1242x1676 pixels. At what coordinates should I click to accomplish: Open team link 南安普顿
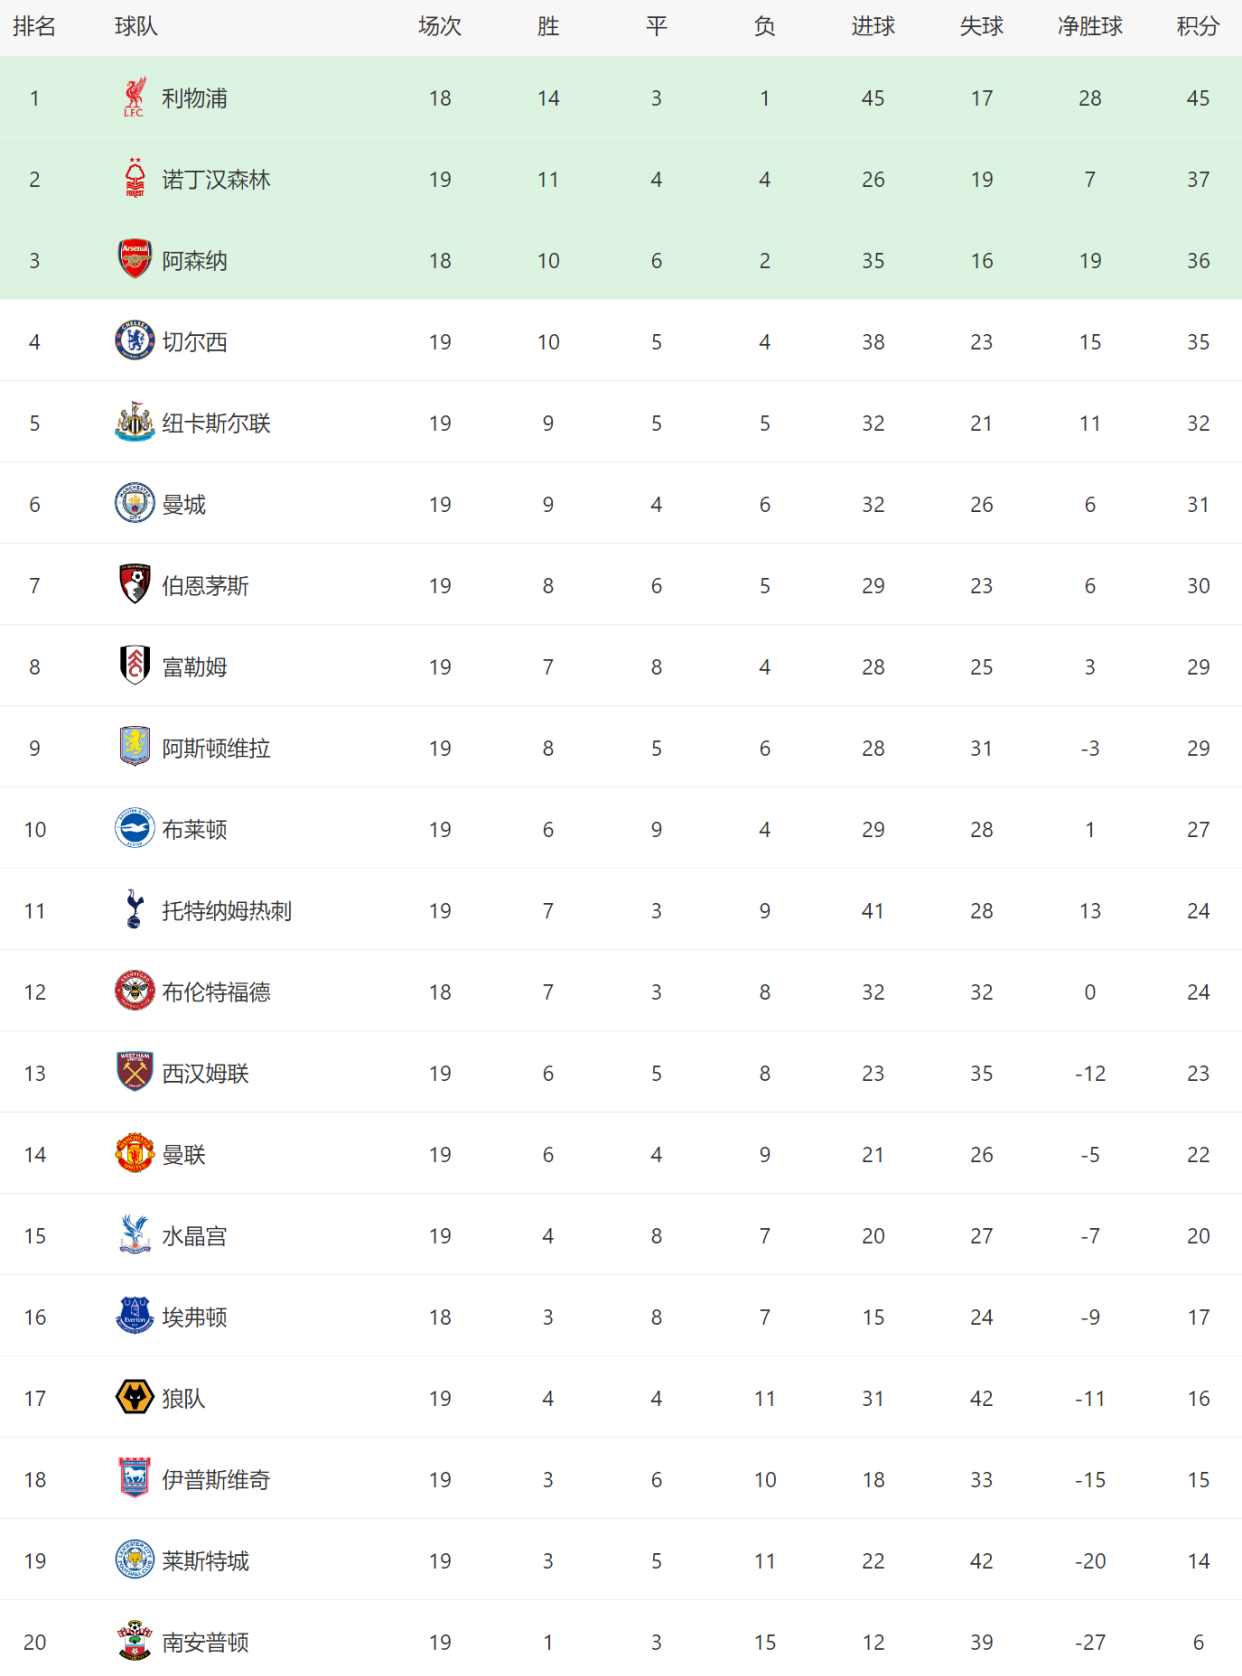(205, 1642)
